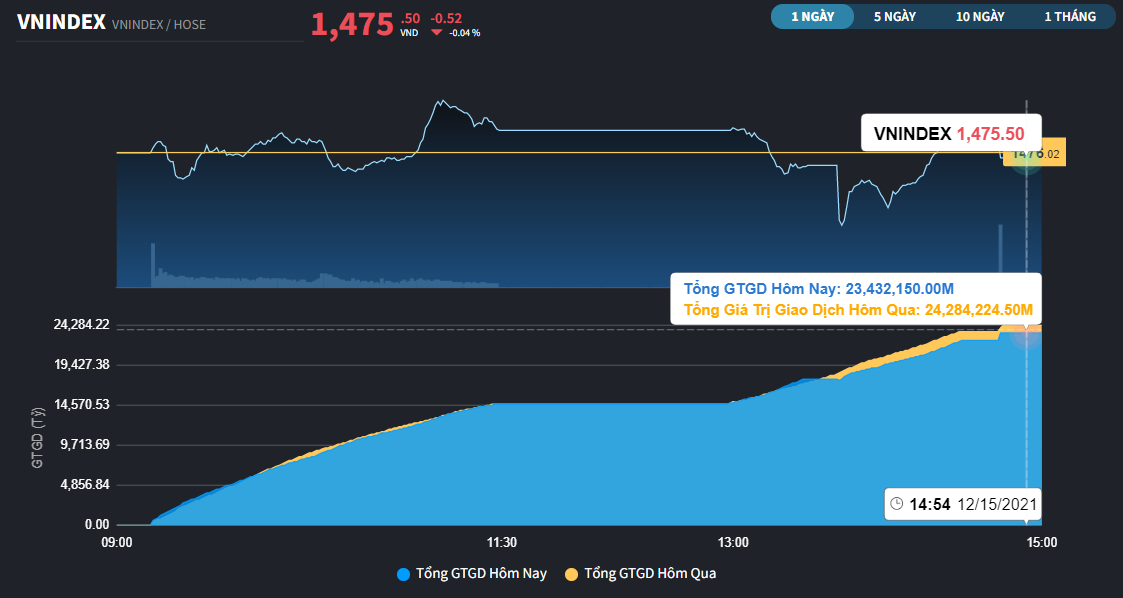Click the yellow reference price tag 1476.02
The width and height of the screenshot is (1123, 598).
(1036, 153)
